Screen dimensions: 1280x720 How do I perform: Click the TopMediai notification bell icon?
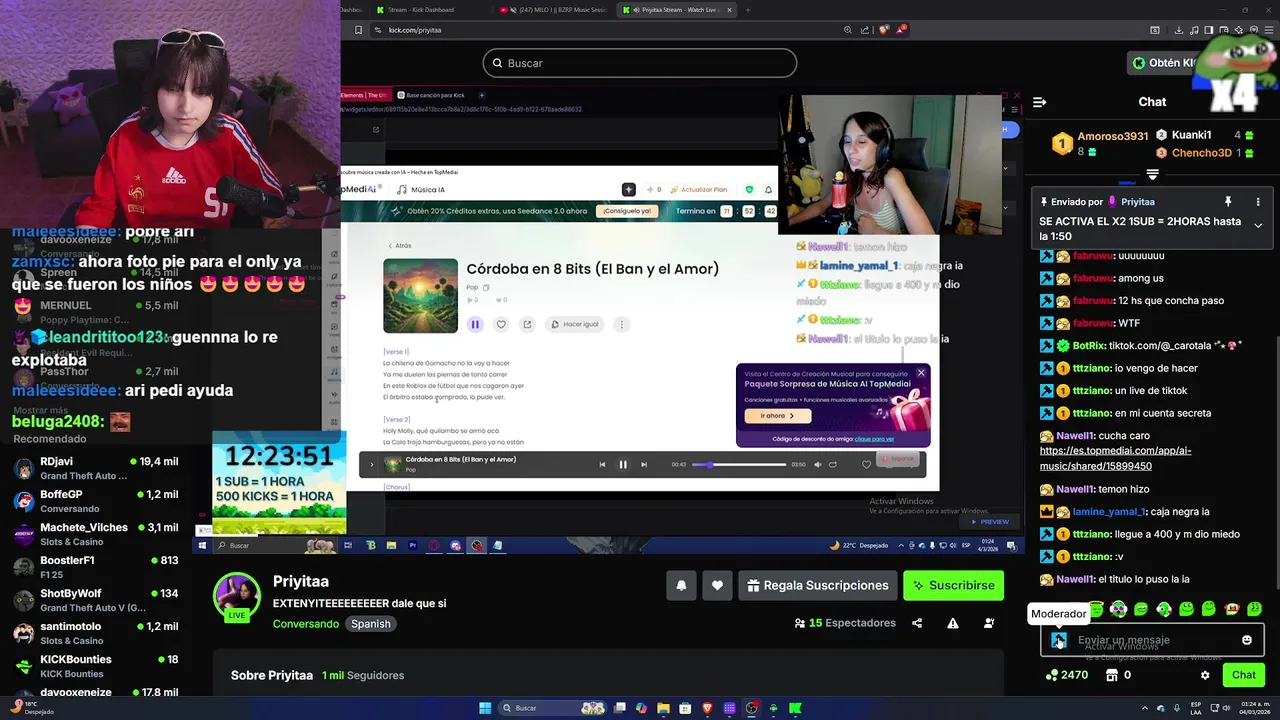click(x=768, y=189)
